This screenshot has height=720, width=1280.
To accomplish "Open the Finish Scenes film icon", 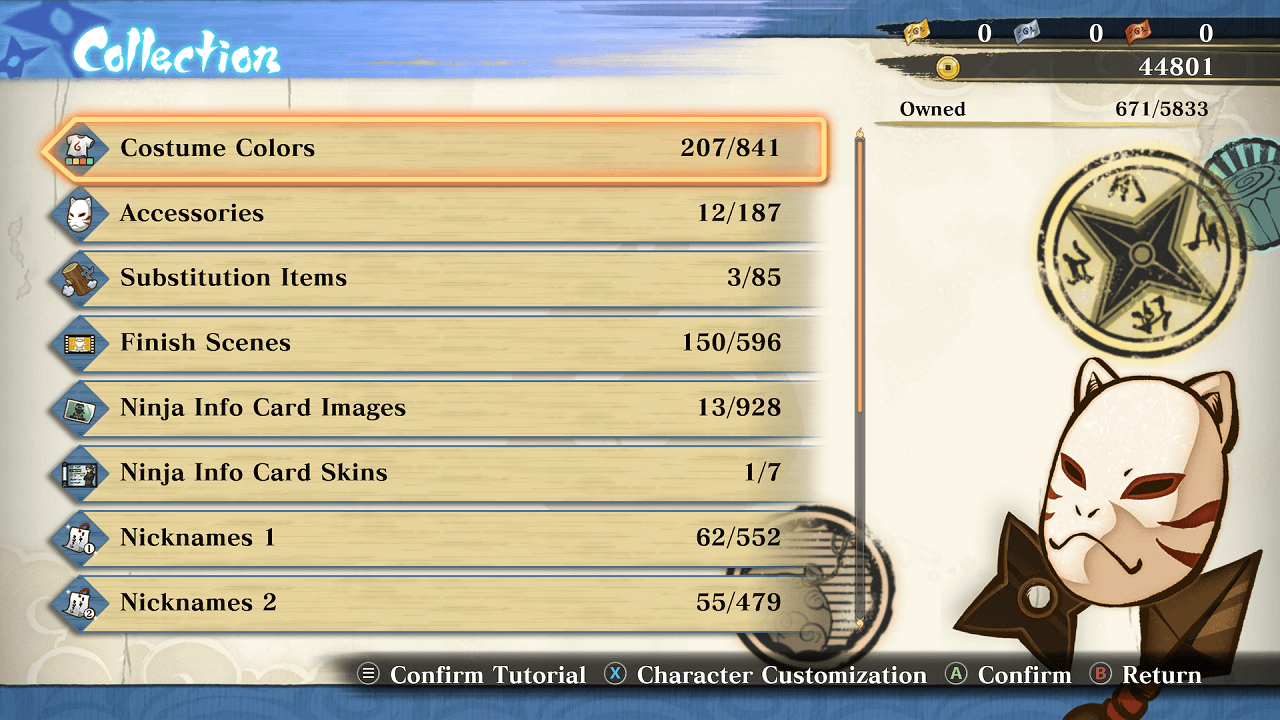I will (80, 344).
